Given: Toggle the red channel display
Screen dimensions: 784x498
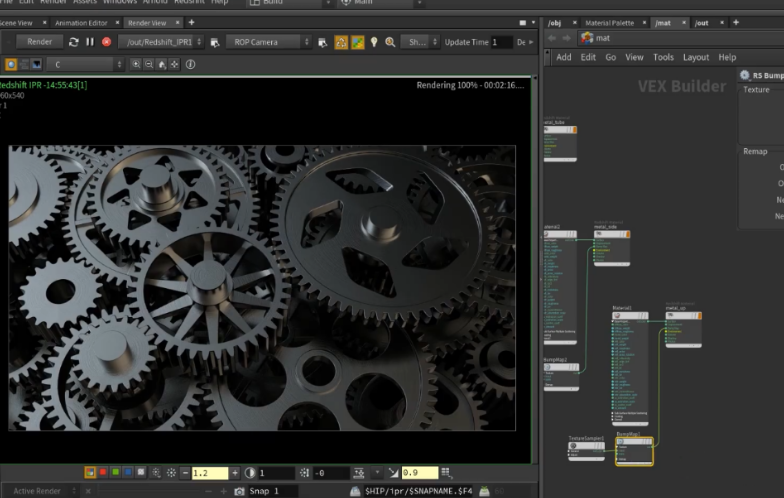Looking at the screenshot, I should [103, 472].
